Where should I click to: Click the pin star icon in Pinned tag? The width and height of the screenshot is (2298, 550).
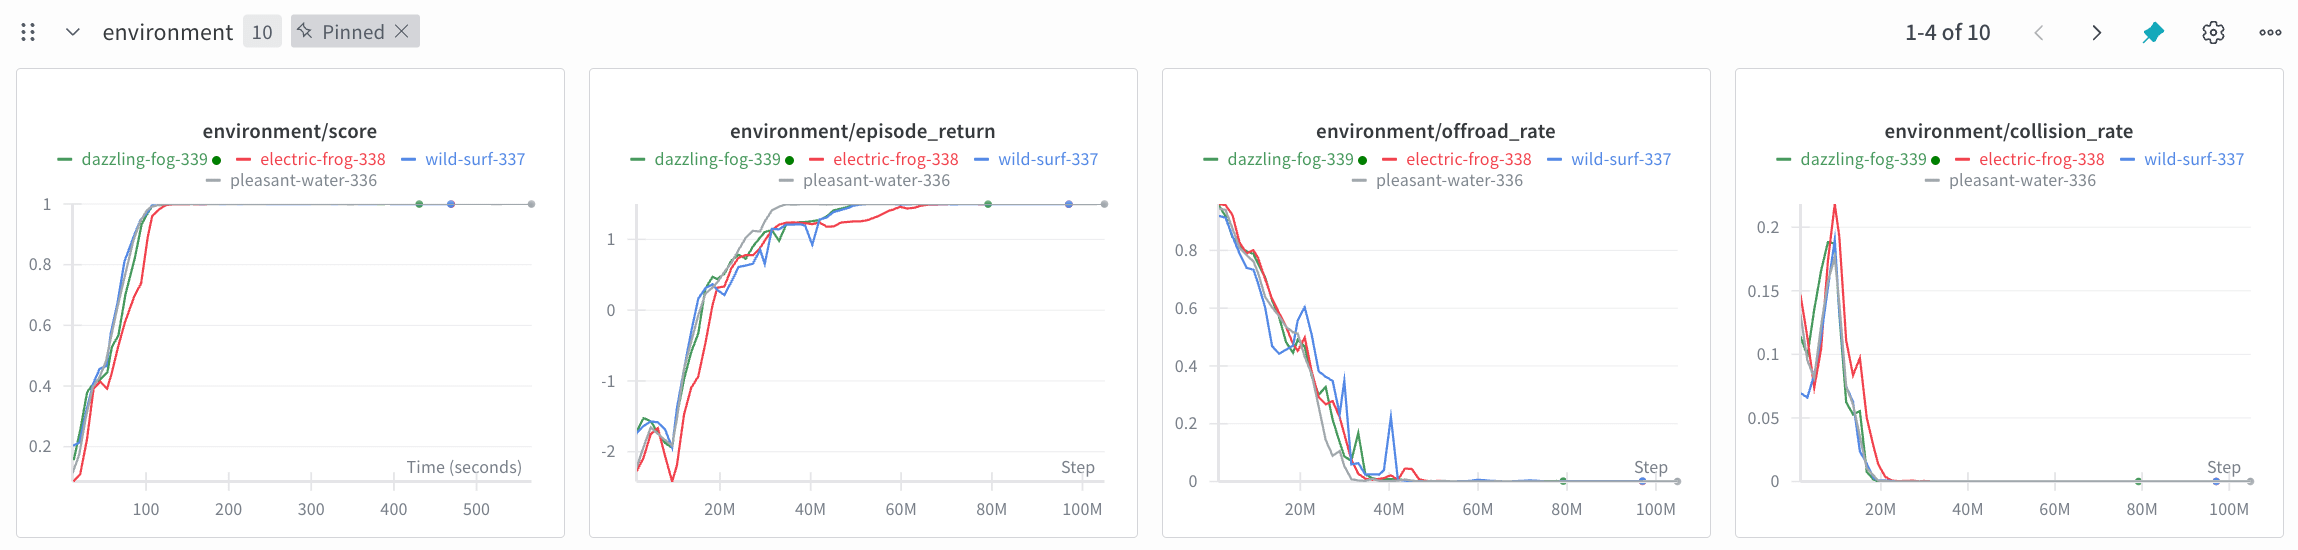305,31
